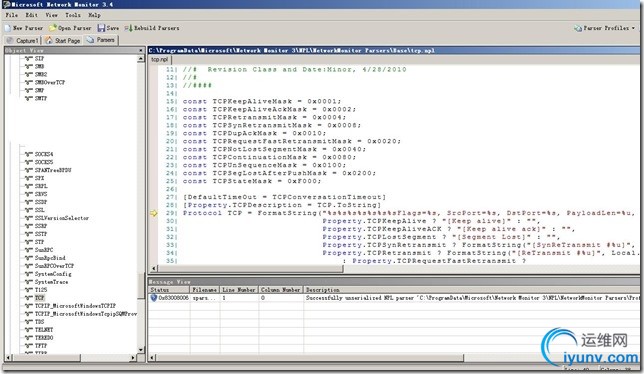
Task: Select the TFTP tree item
Action: 41,346
